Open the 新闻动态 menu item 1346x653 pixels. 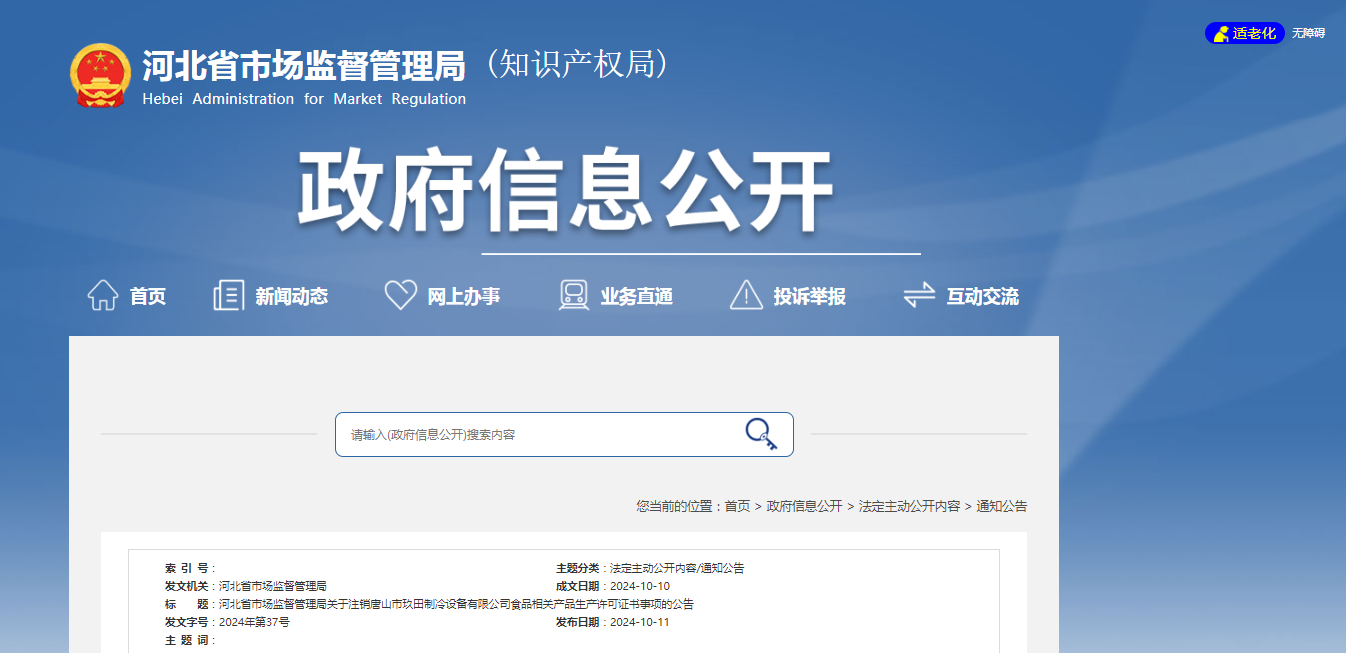[x=291, y=296]
